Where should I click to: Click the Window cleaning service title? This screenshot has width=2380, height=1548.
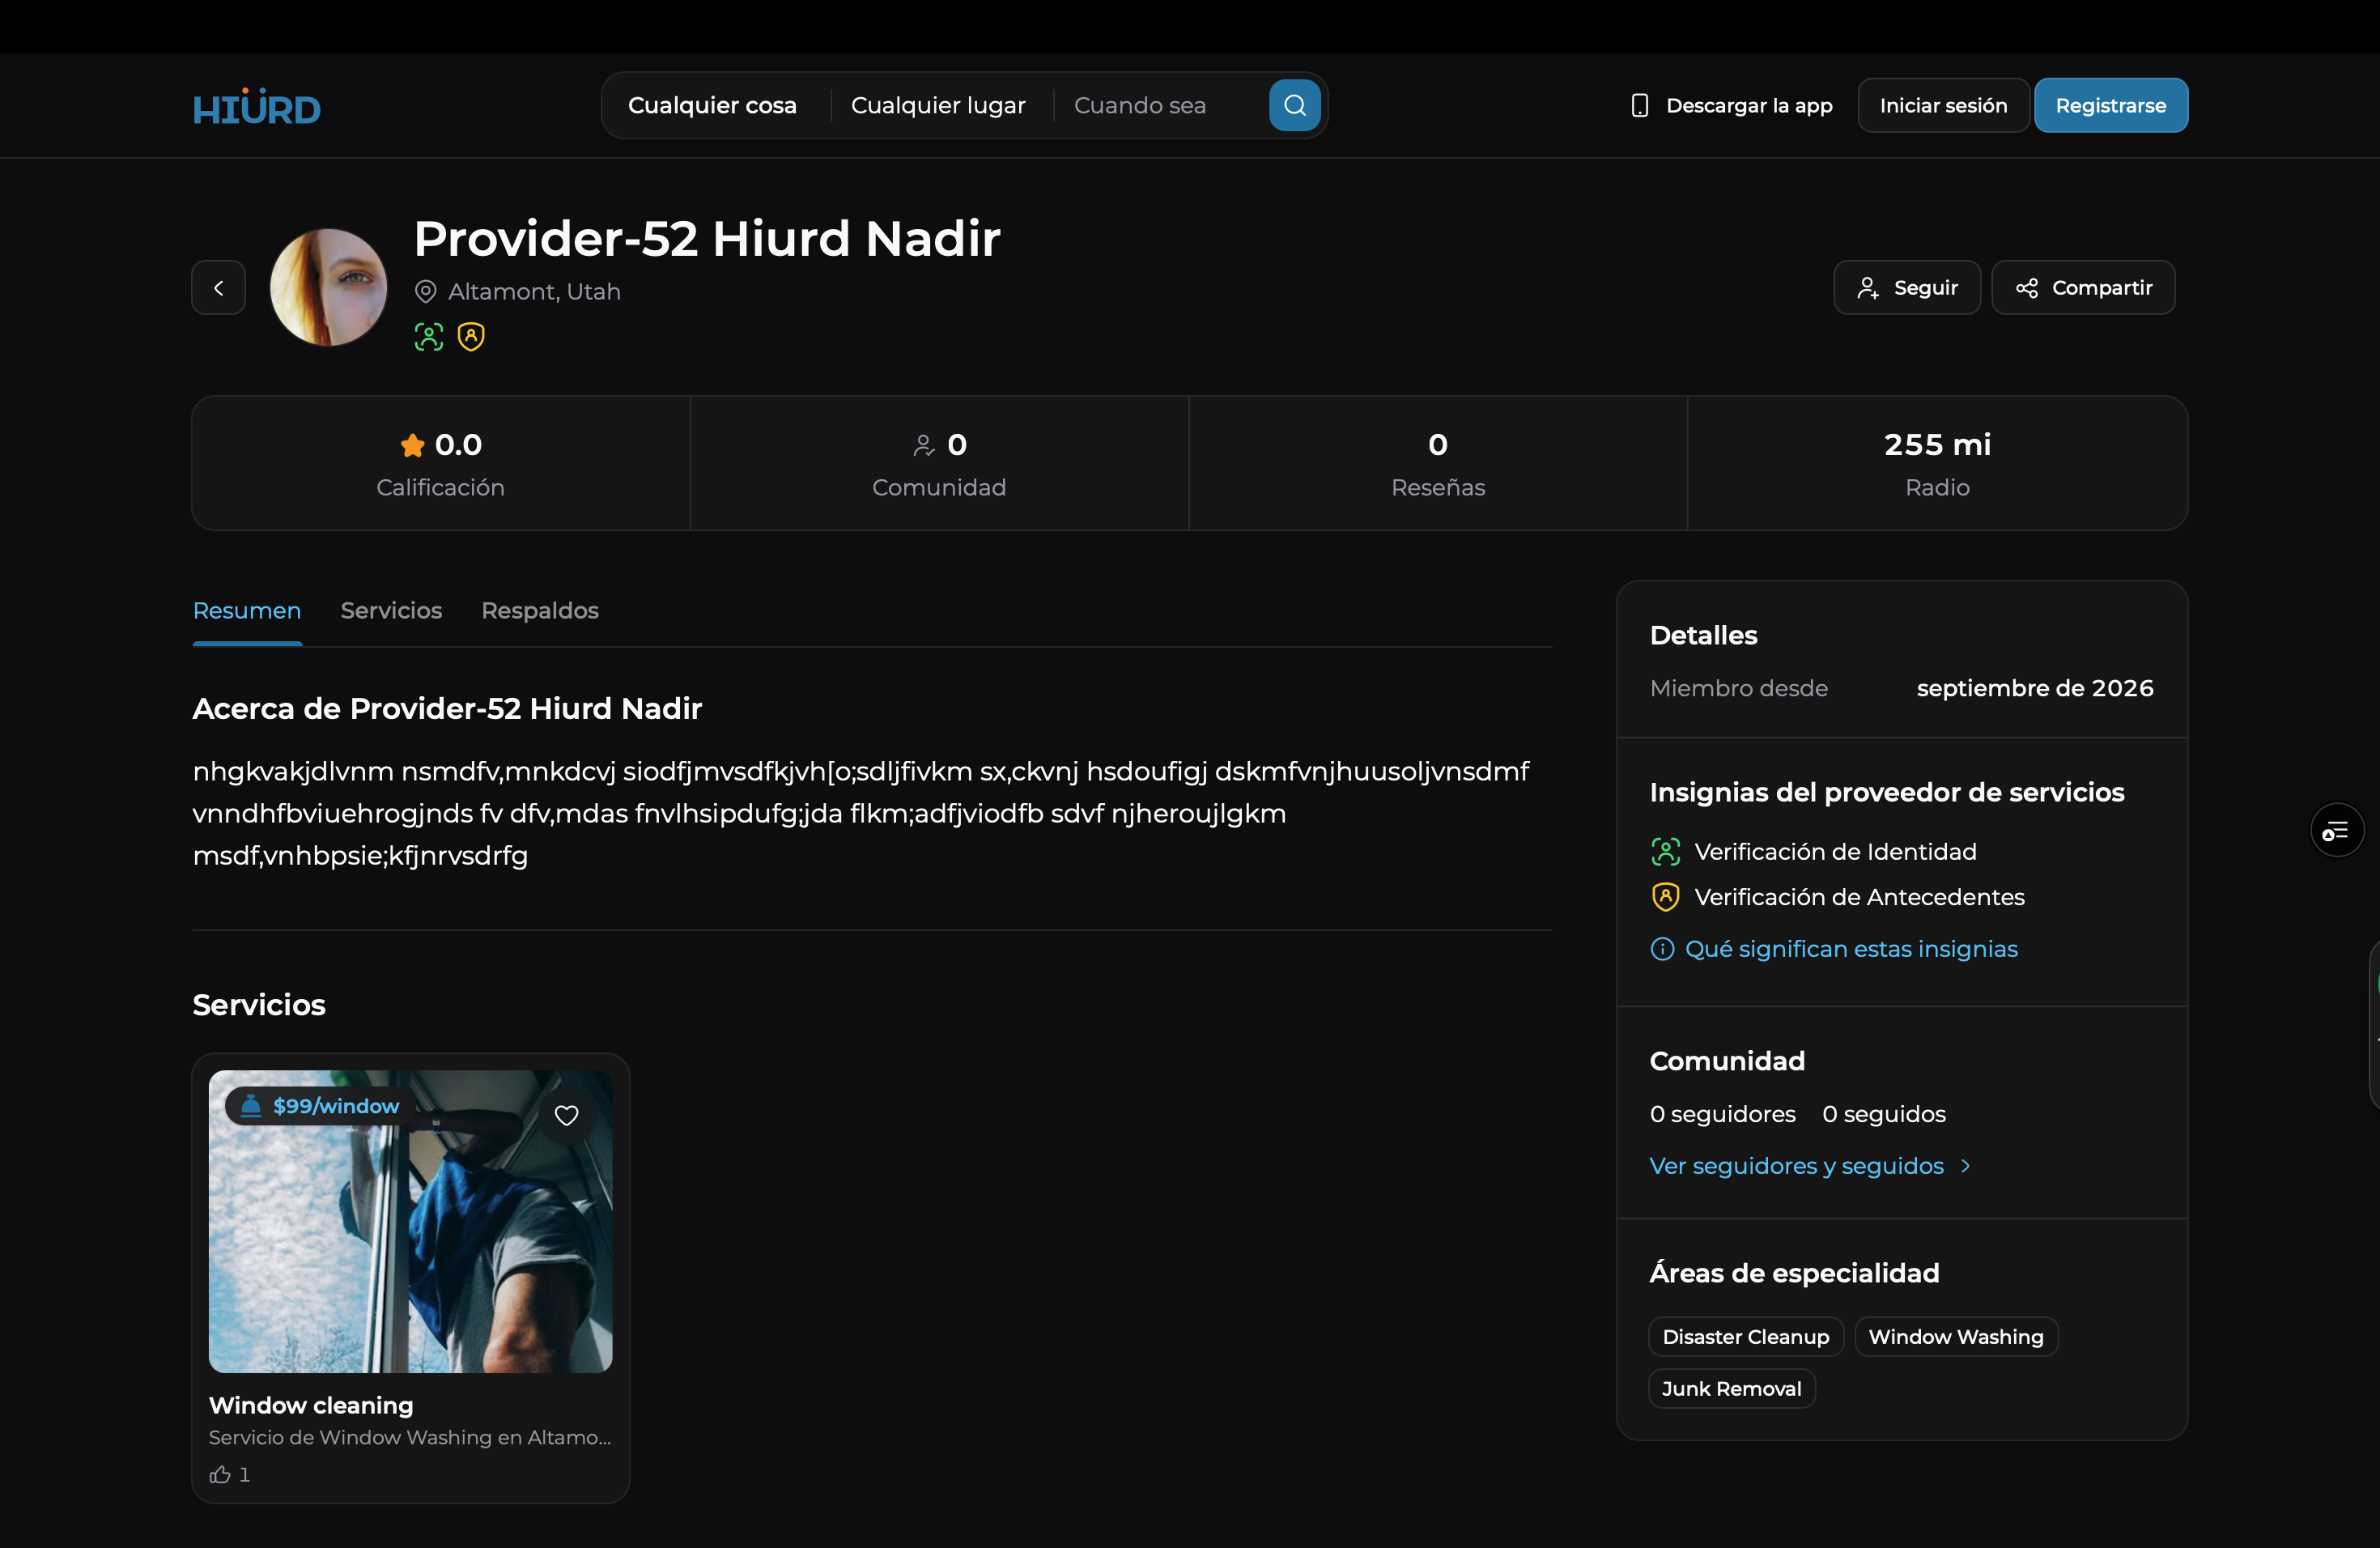(x=311, y=1405)
